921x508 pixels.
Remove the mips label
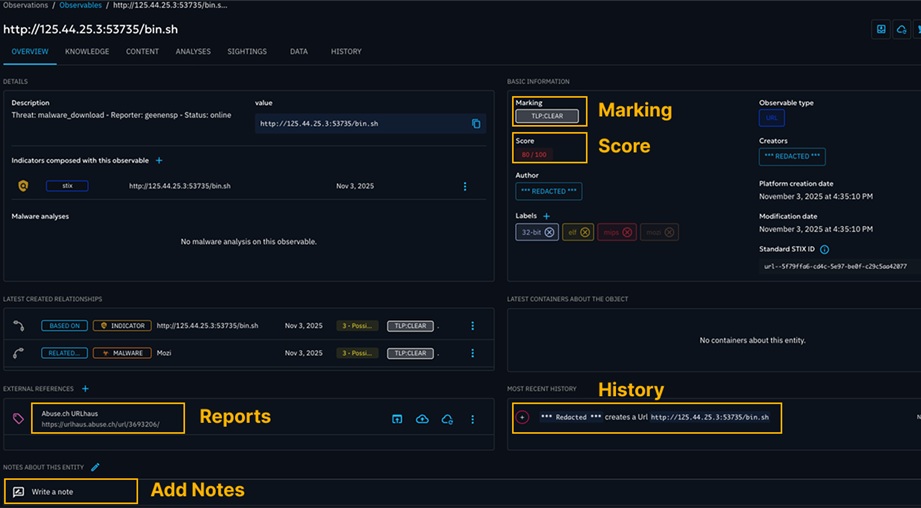pos(627,232)
